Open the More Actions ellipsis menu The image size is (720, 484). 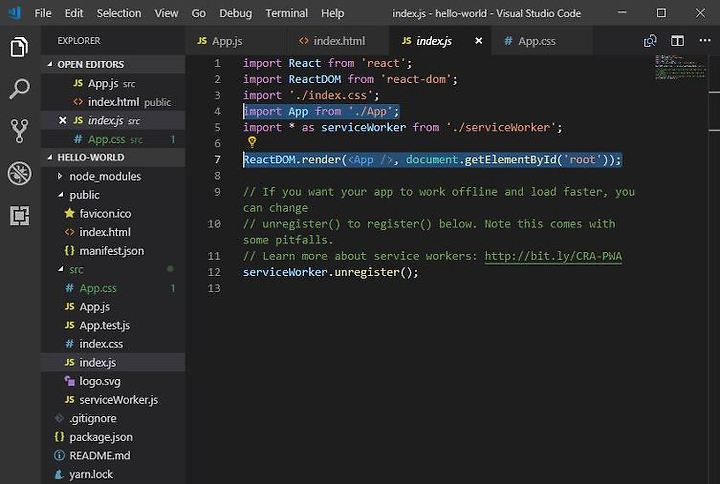point(705,40)
